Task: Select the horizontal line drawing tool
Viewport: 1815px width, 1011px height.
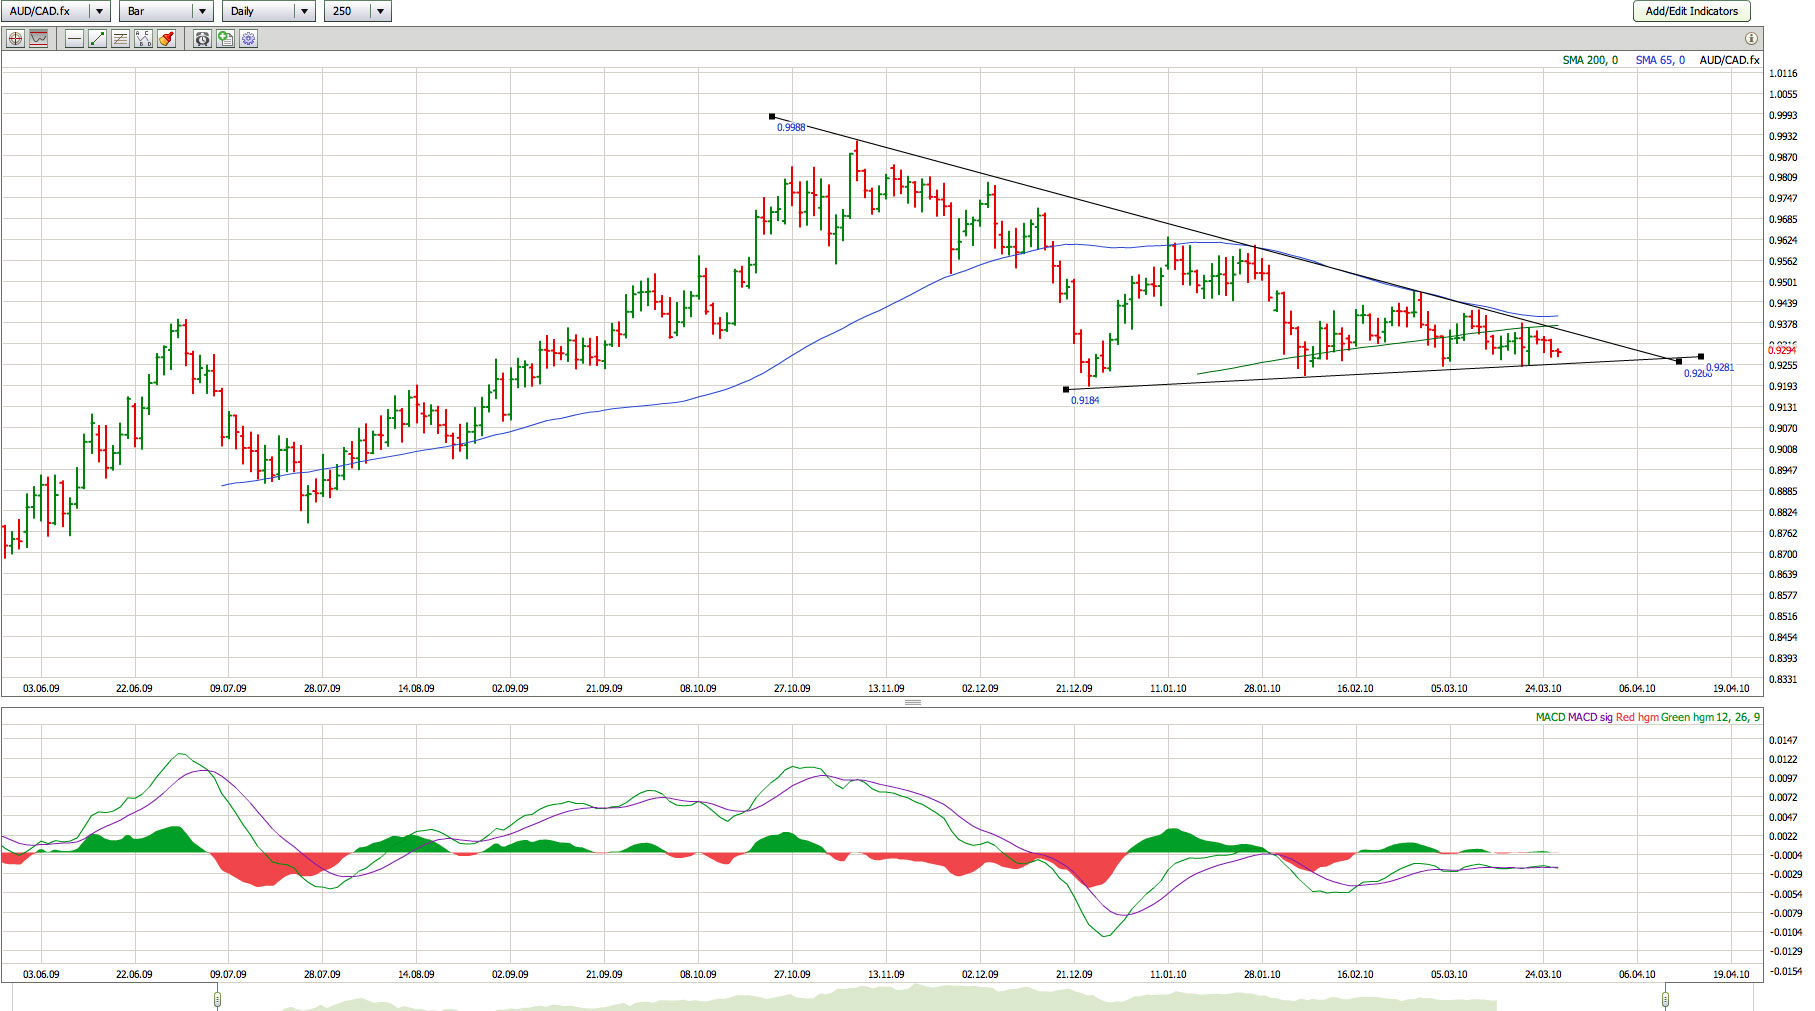Action: point(74,39)
